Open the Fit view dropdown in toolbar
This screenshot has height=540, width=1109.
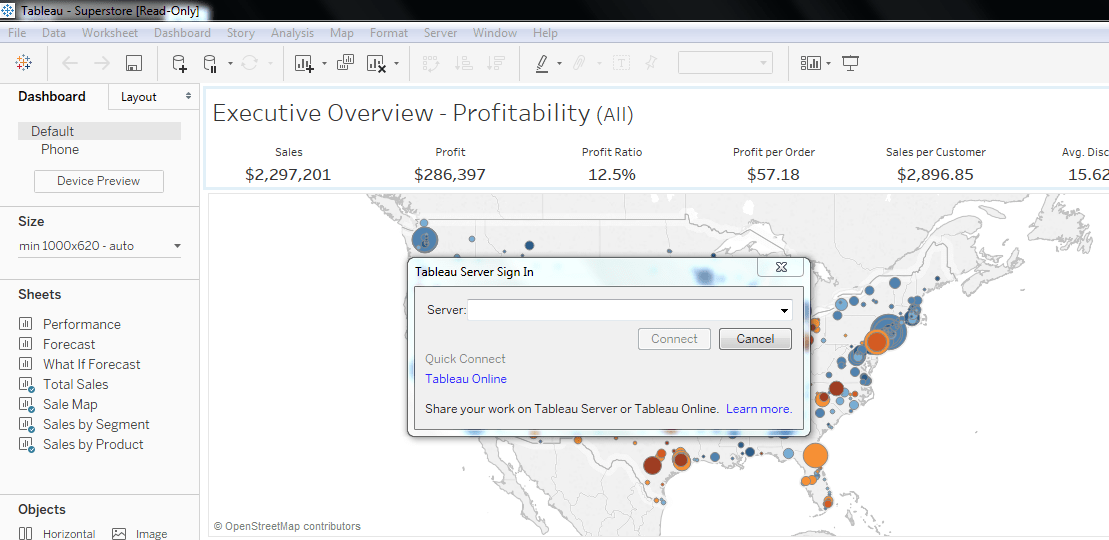(725, 63)
